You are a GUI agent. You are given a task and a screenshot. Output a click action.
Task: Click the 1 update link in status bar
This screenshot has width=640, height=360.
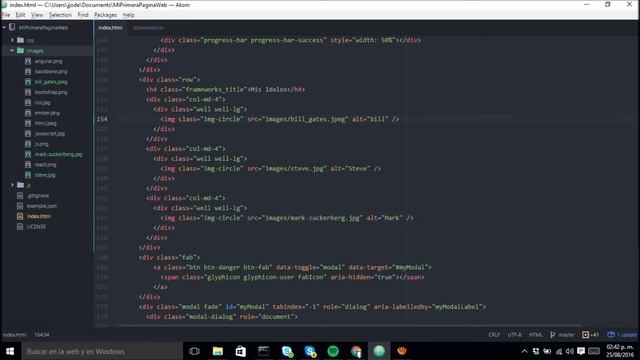(627, 335)
